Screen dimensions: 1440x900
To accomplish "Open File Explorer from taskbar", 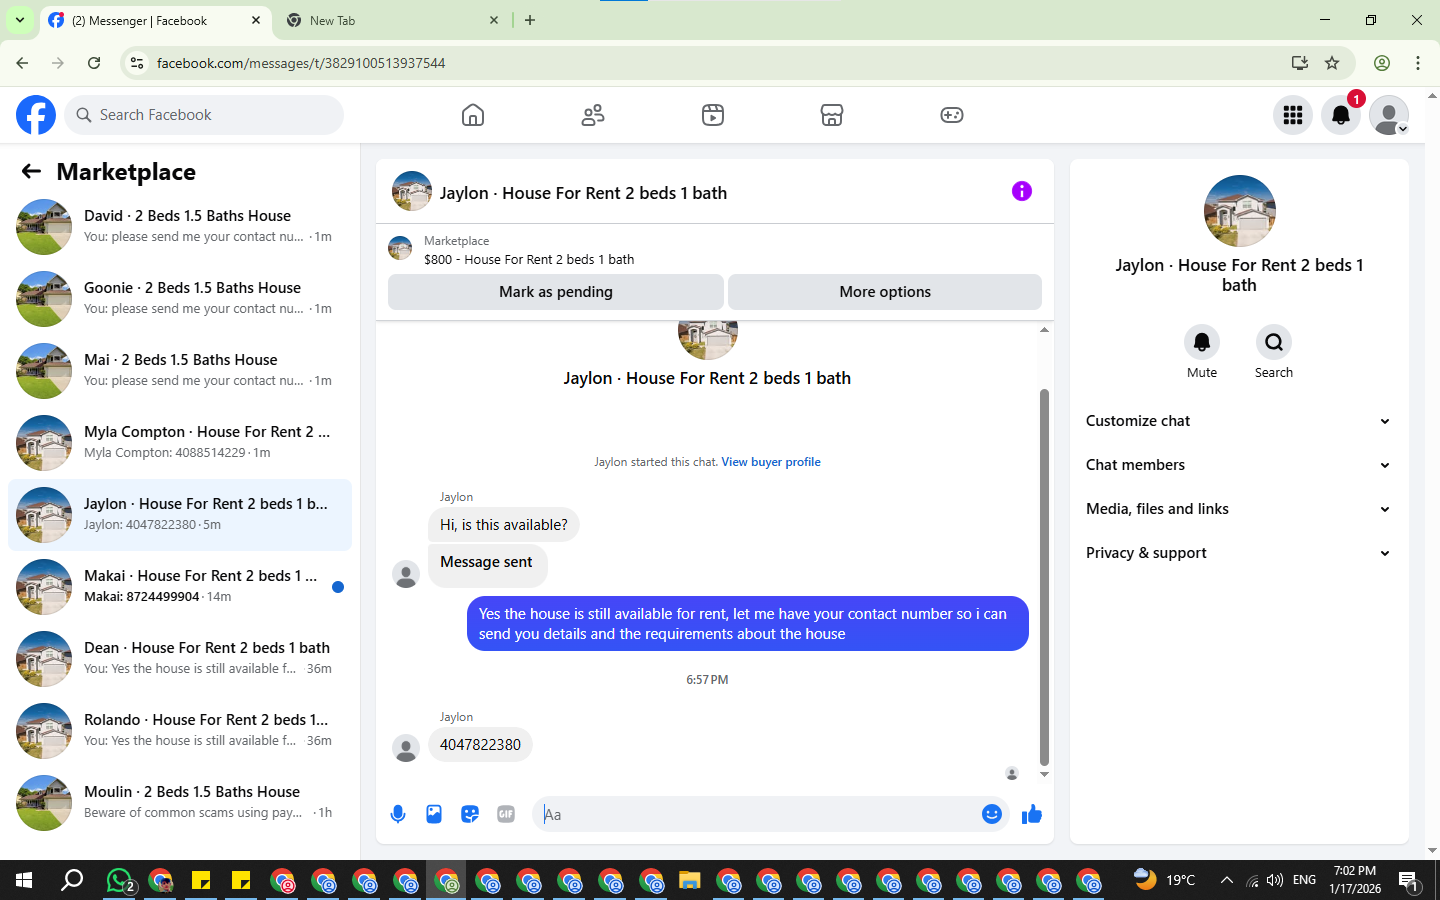I will point(689,880).
